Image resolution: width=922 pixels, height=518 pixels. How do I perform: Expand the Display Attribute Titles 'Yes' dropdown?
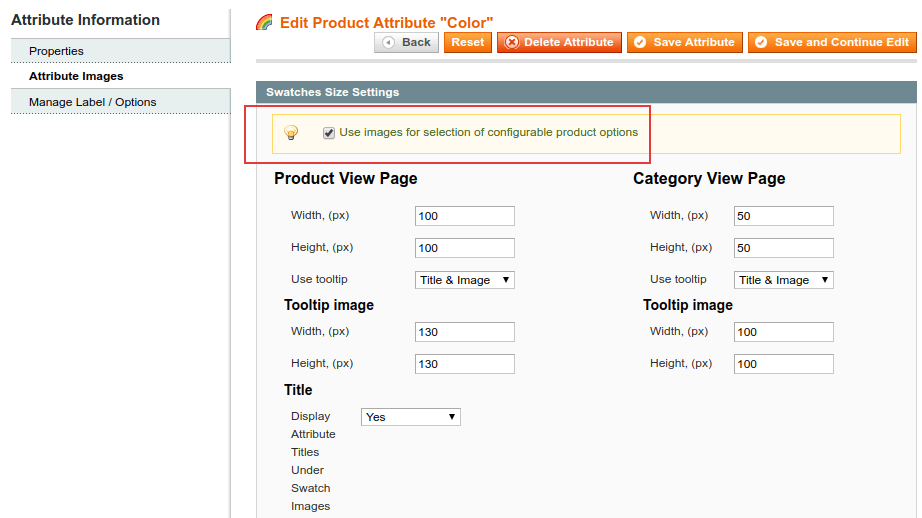click(410, 417)
